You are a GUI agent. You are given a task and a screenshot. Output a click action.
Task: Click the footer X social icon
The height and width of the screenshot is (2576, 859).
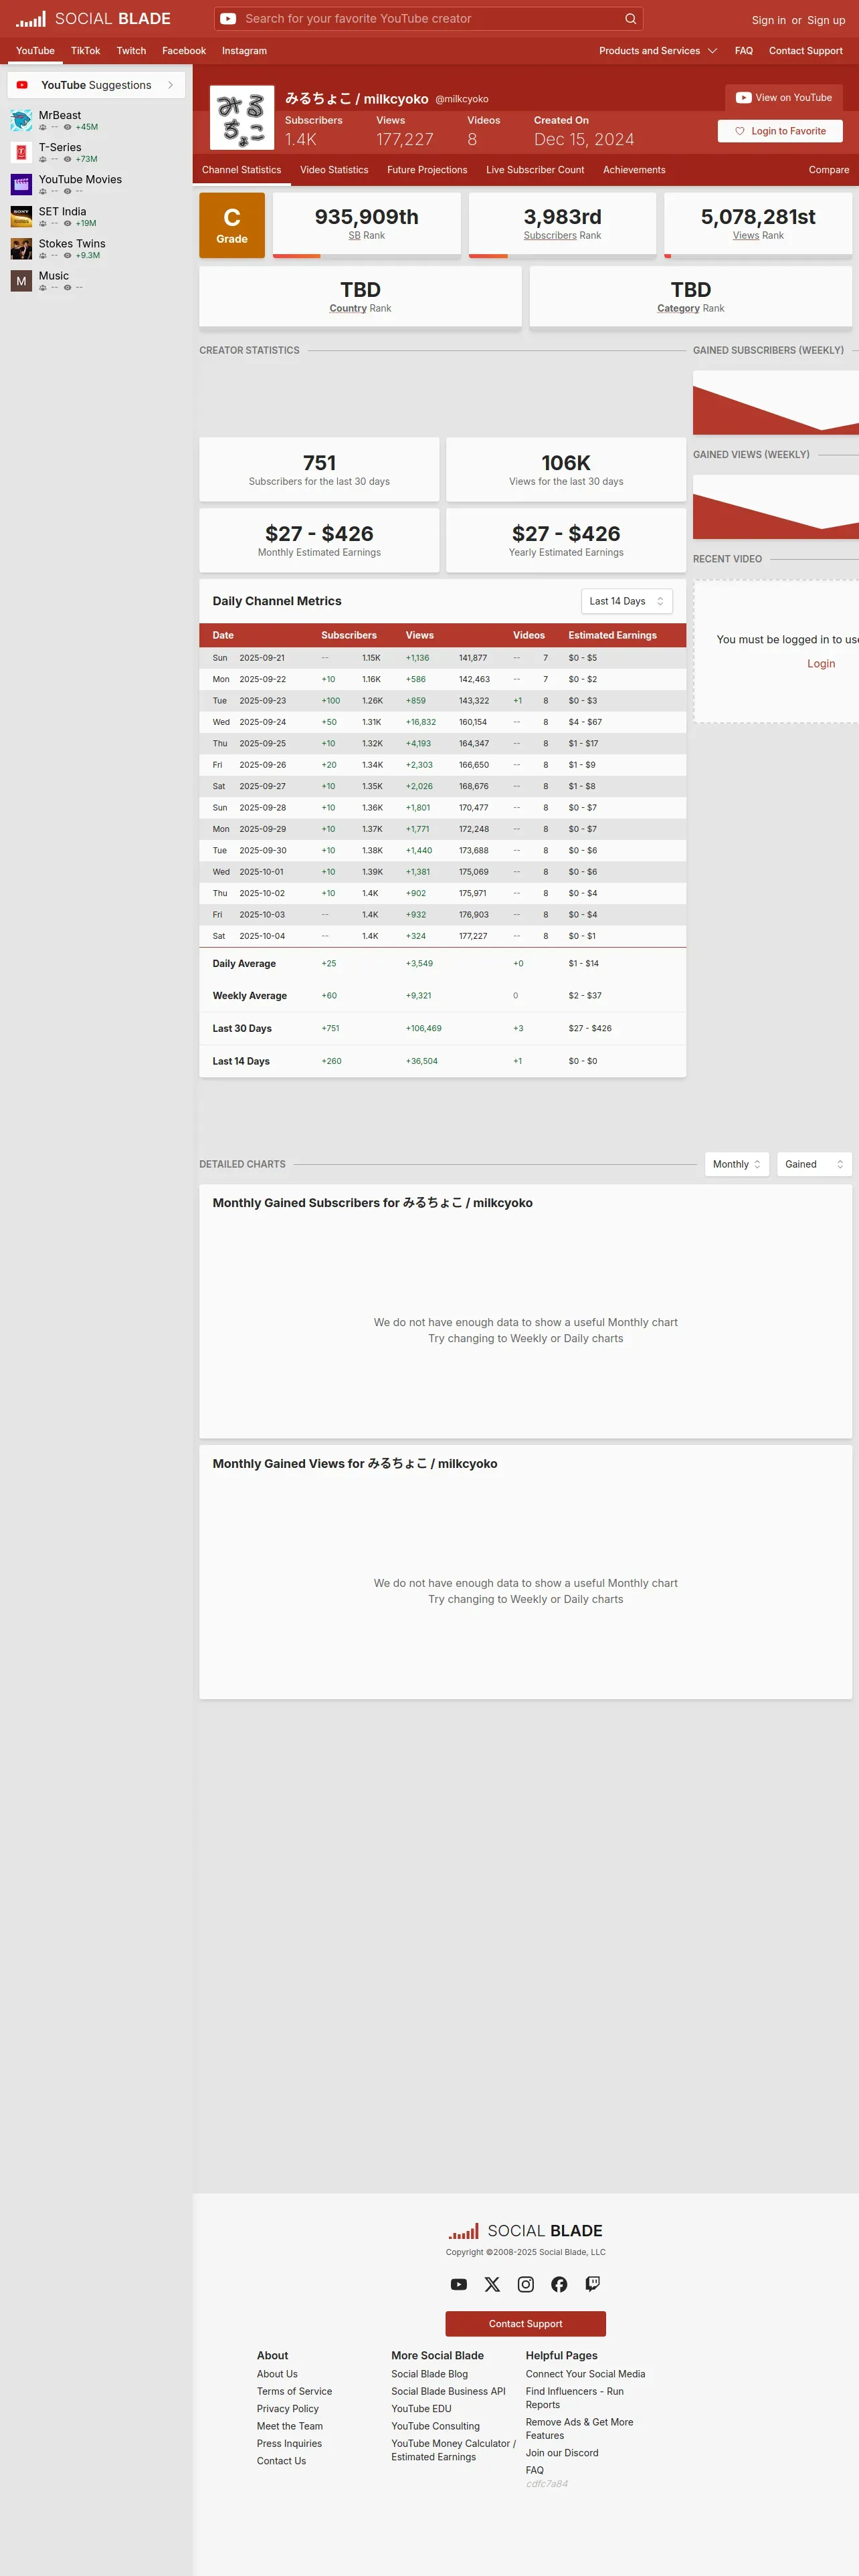492,2284
